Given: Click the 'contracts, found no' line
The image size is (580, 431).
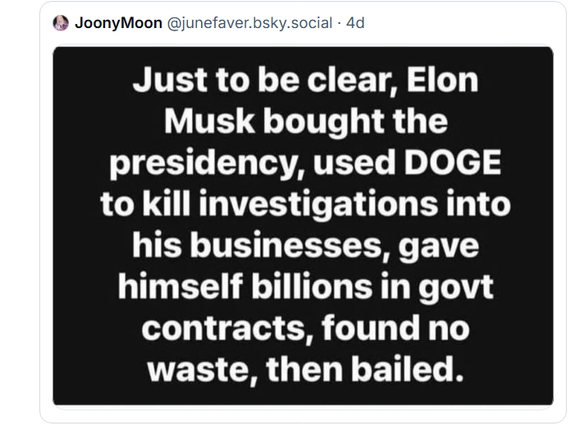Looking at the screenshot, I should click(x=306, y=328).
